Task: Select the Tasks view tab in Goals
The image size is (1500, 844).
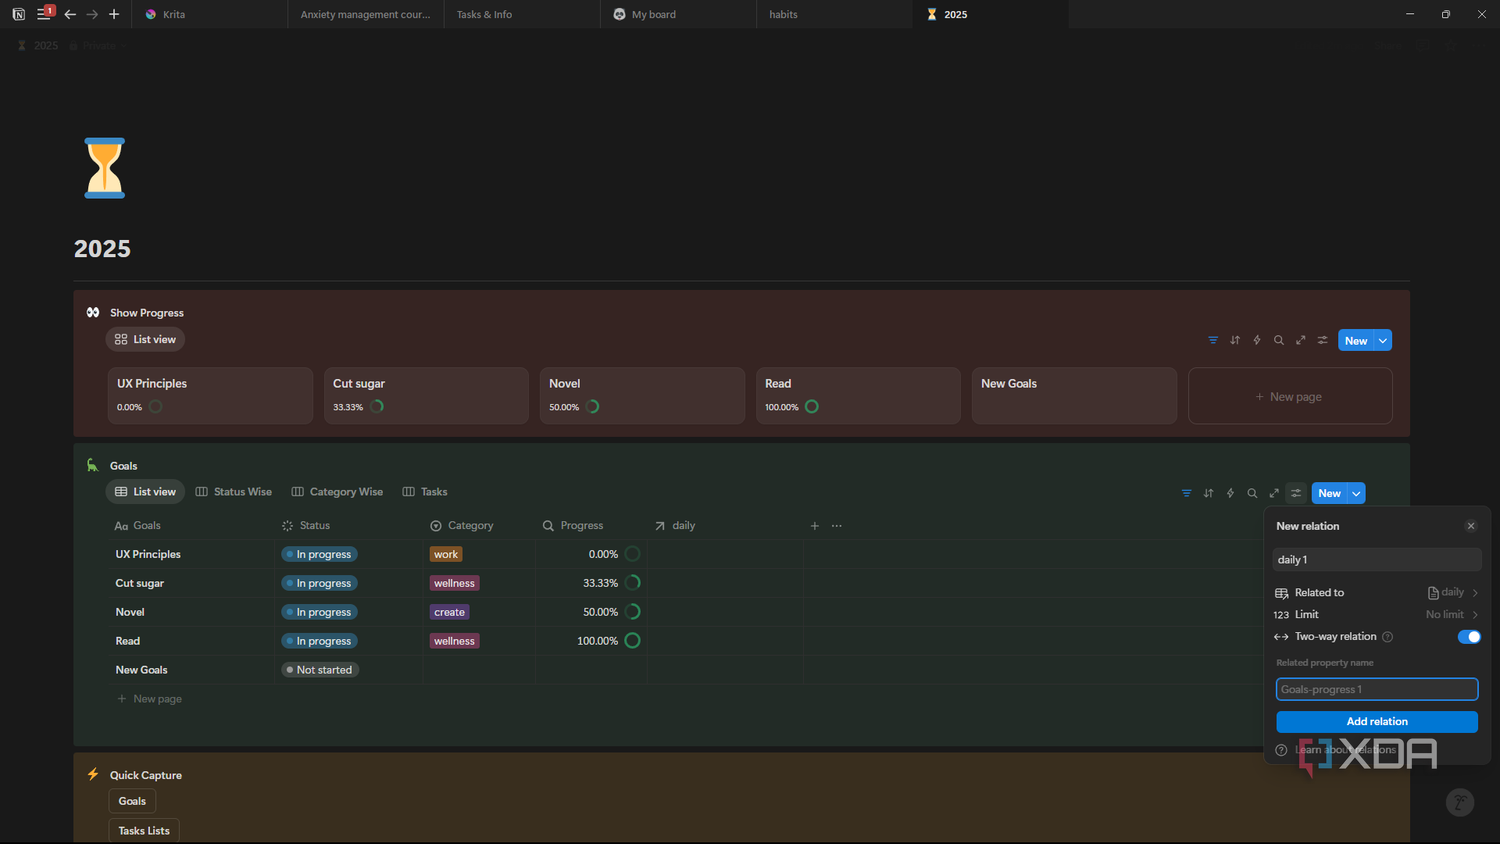Action: pos(425,492)
